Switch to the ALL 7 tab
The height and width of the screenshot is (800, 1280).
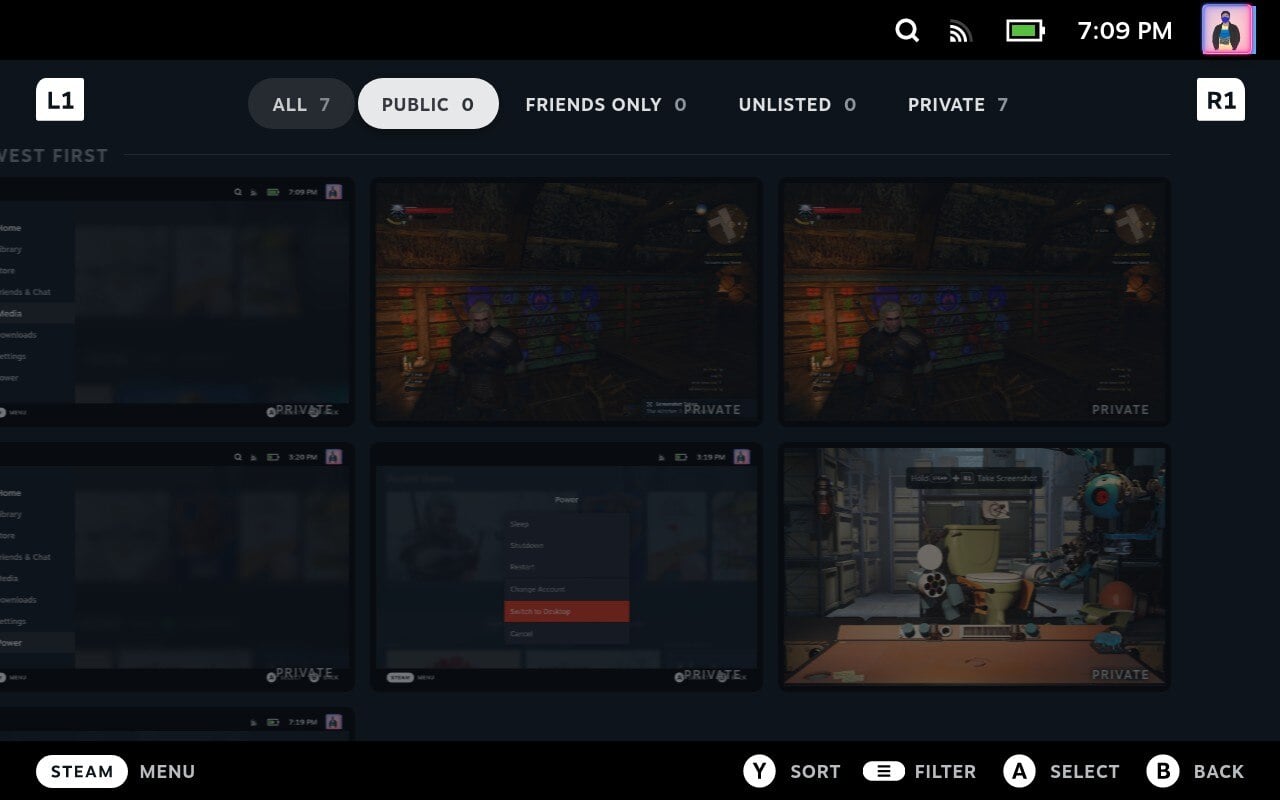301,104
